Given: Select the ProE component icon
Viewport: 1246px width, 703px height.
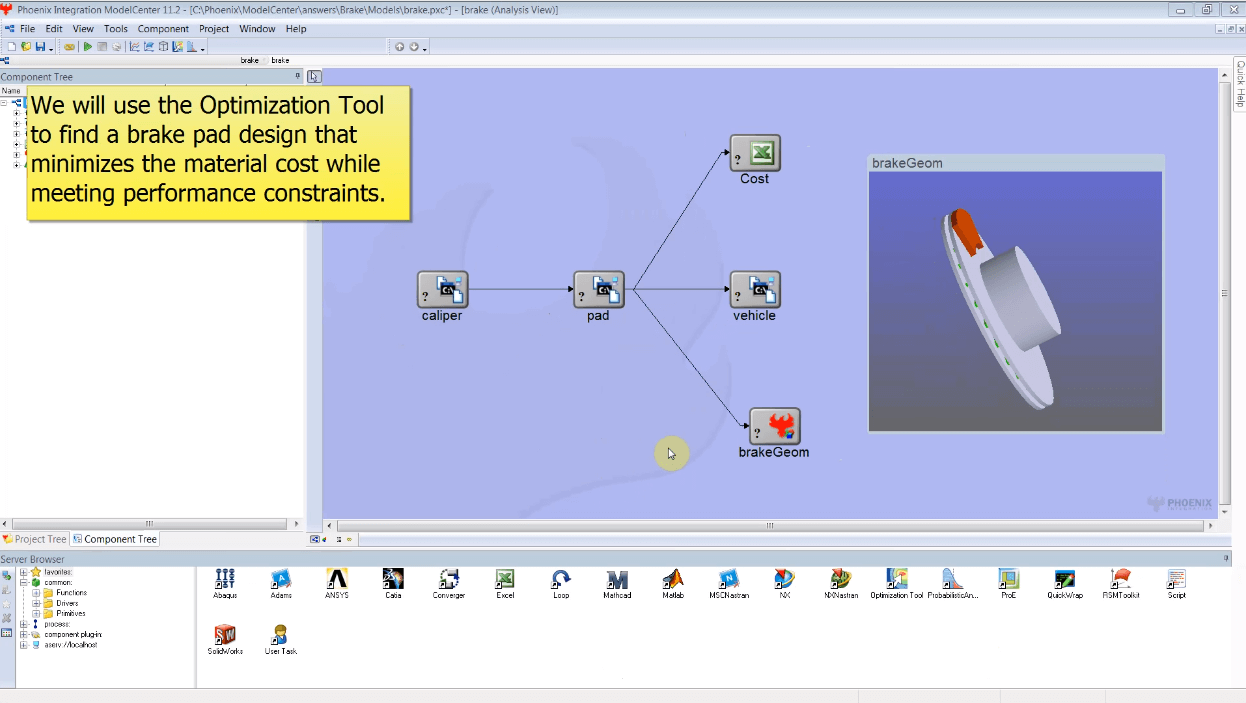Looking at the screenshot, I should click(1009, 579).
